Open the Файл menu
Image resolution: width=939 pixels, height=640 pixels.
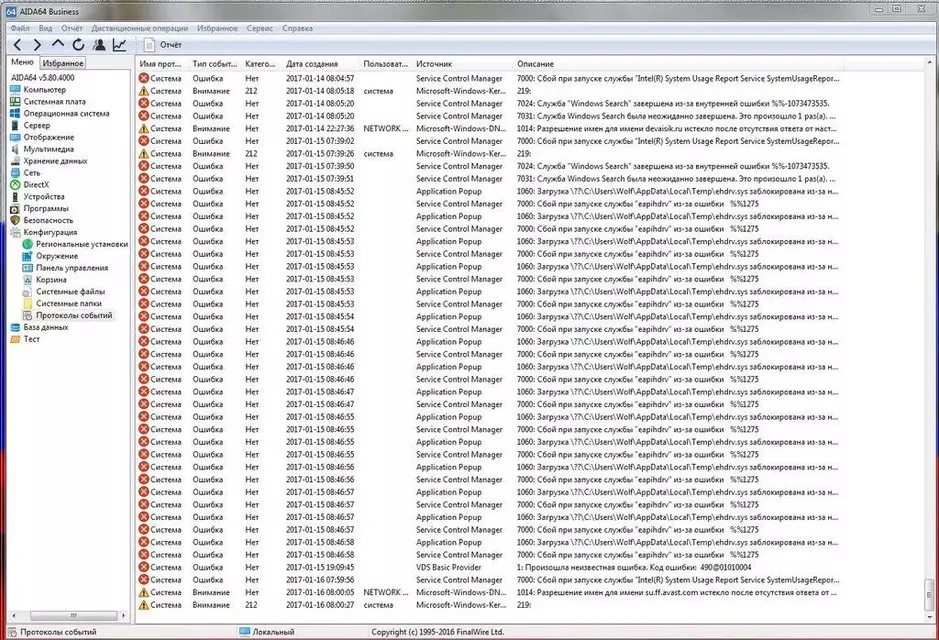point(20,28)
